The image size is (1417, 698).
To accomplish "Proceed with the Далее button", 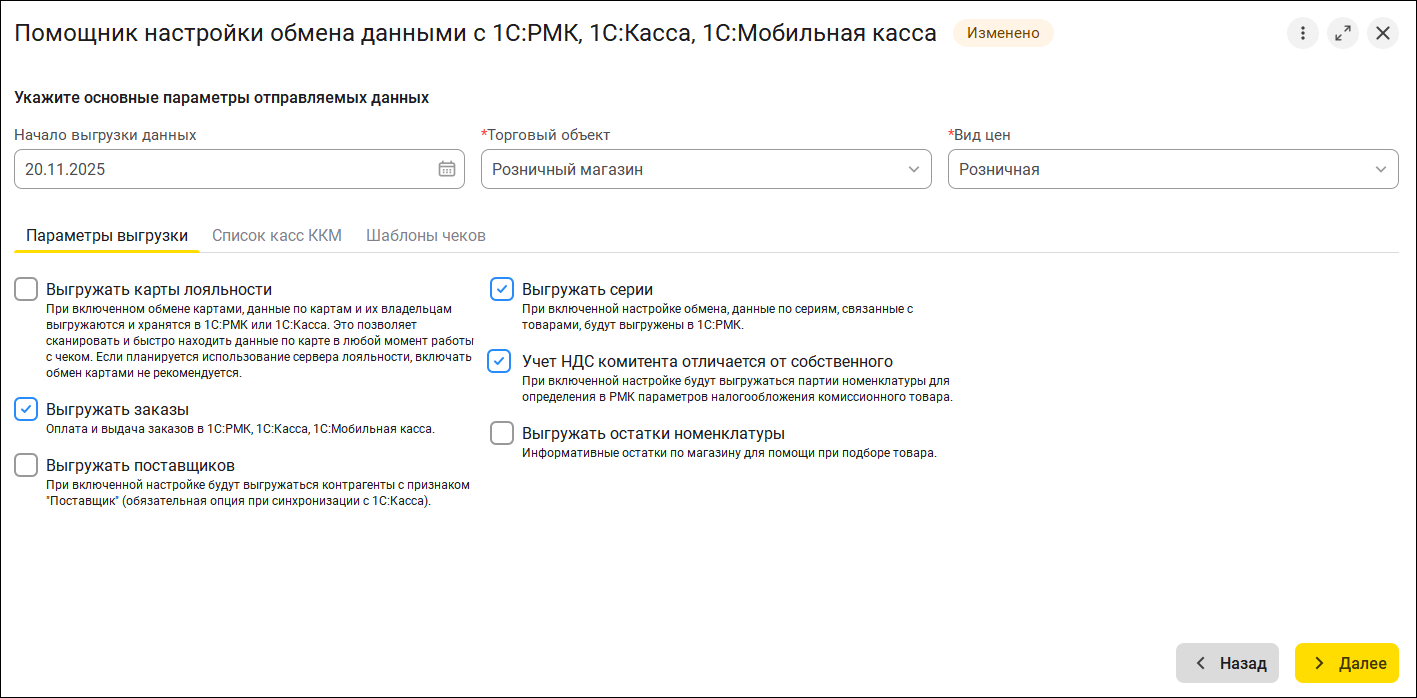I will click(x=1346, y=663).
